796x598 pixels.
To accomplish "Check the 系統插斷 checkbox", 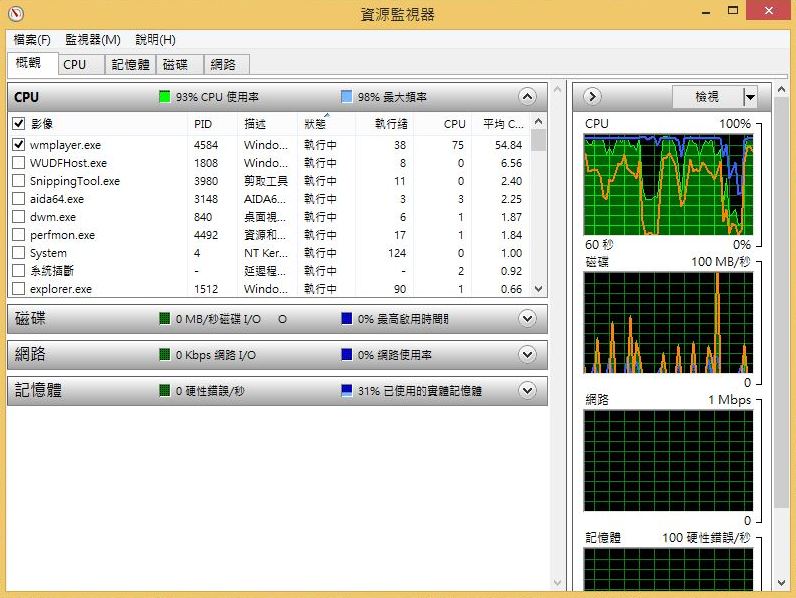I will 19,271.
